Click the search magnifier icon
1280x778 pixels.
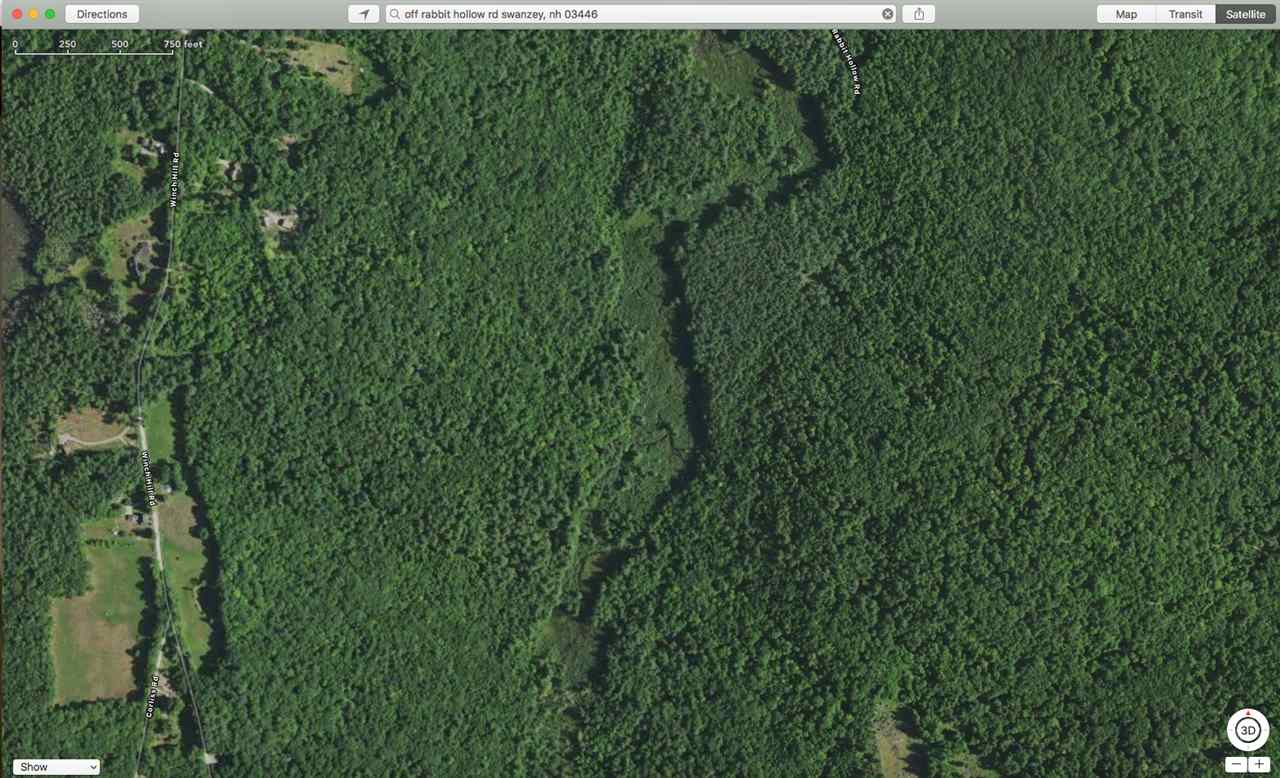coord(395,14)
